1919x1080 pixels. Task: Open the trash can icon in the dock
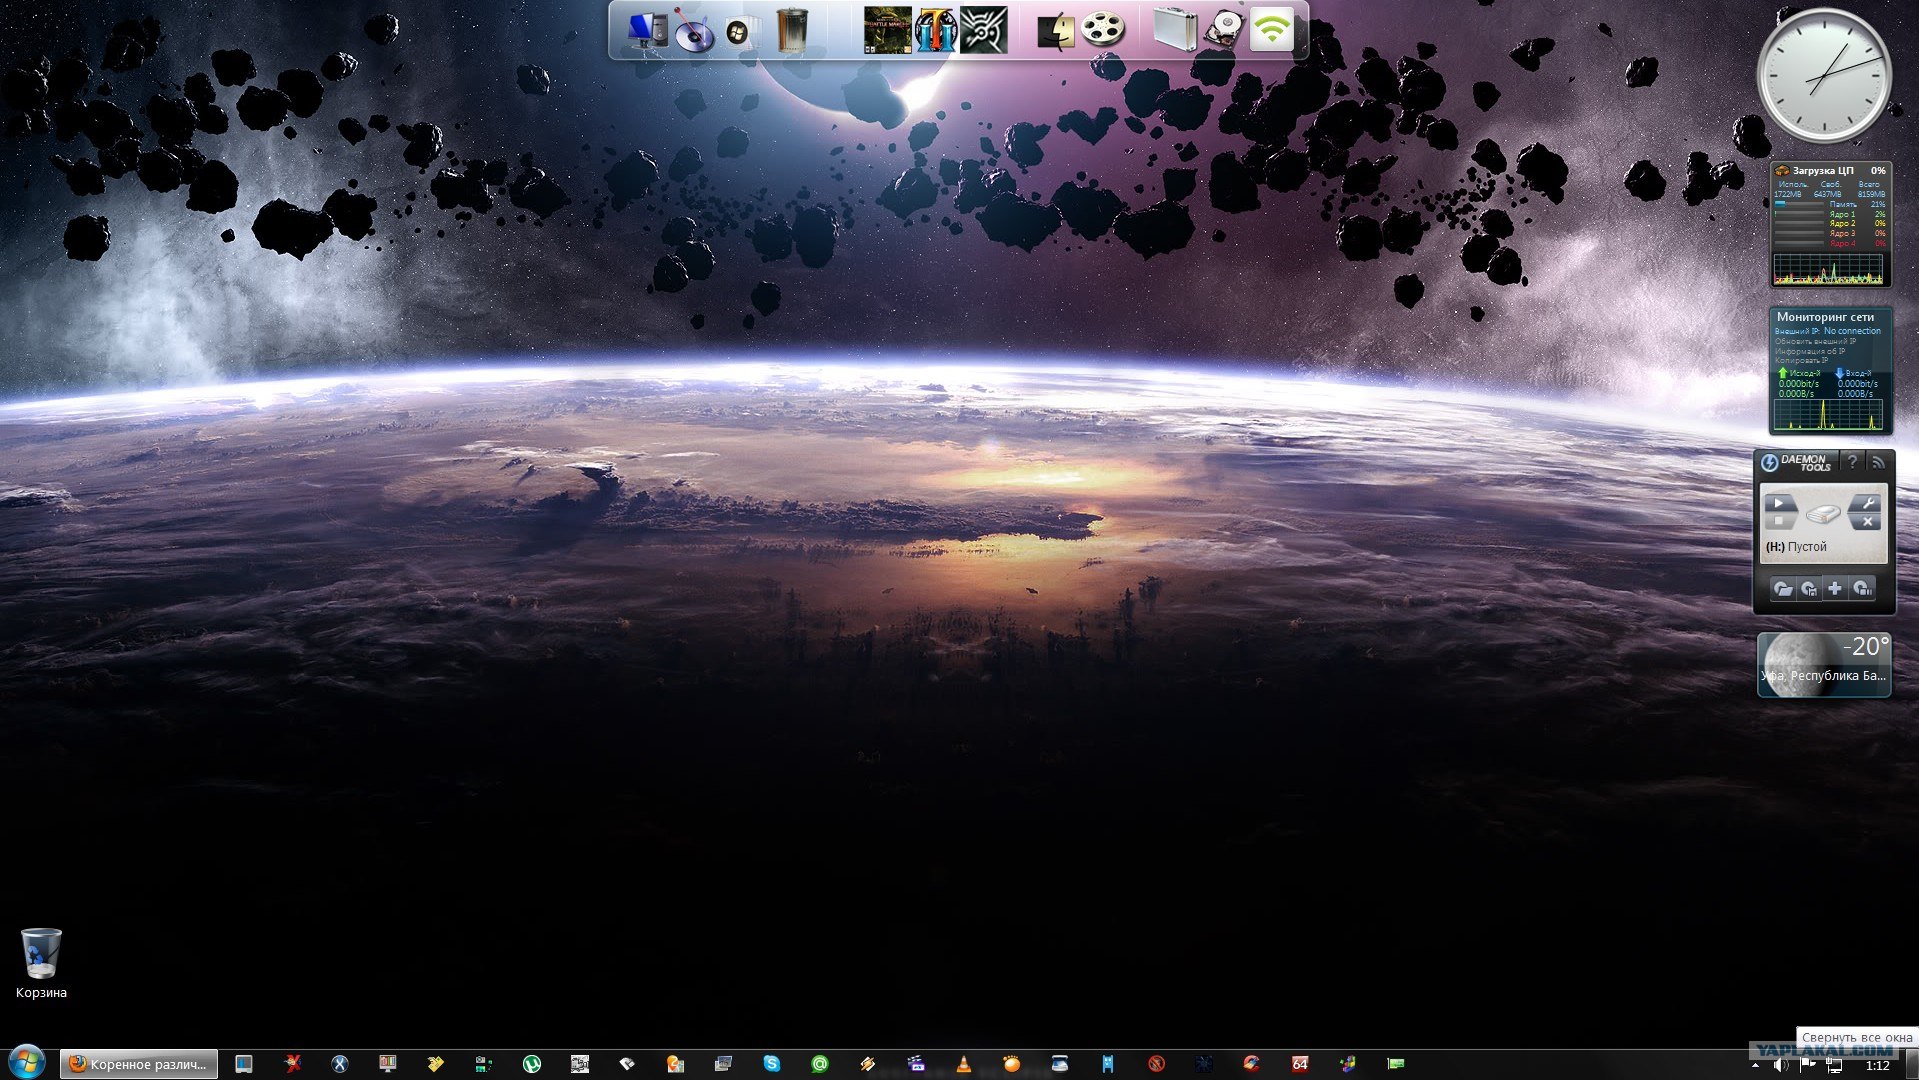(791, 30)
